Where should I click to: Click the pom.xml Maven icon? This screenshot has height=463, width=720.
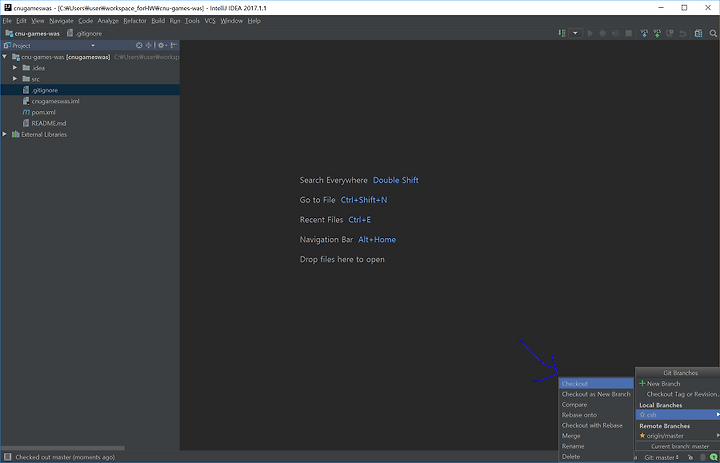[x=26, y=112]
